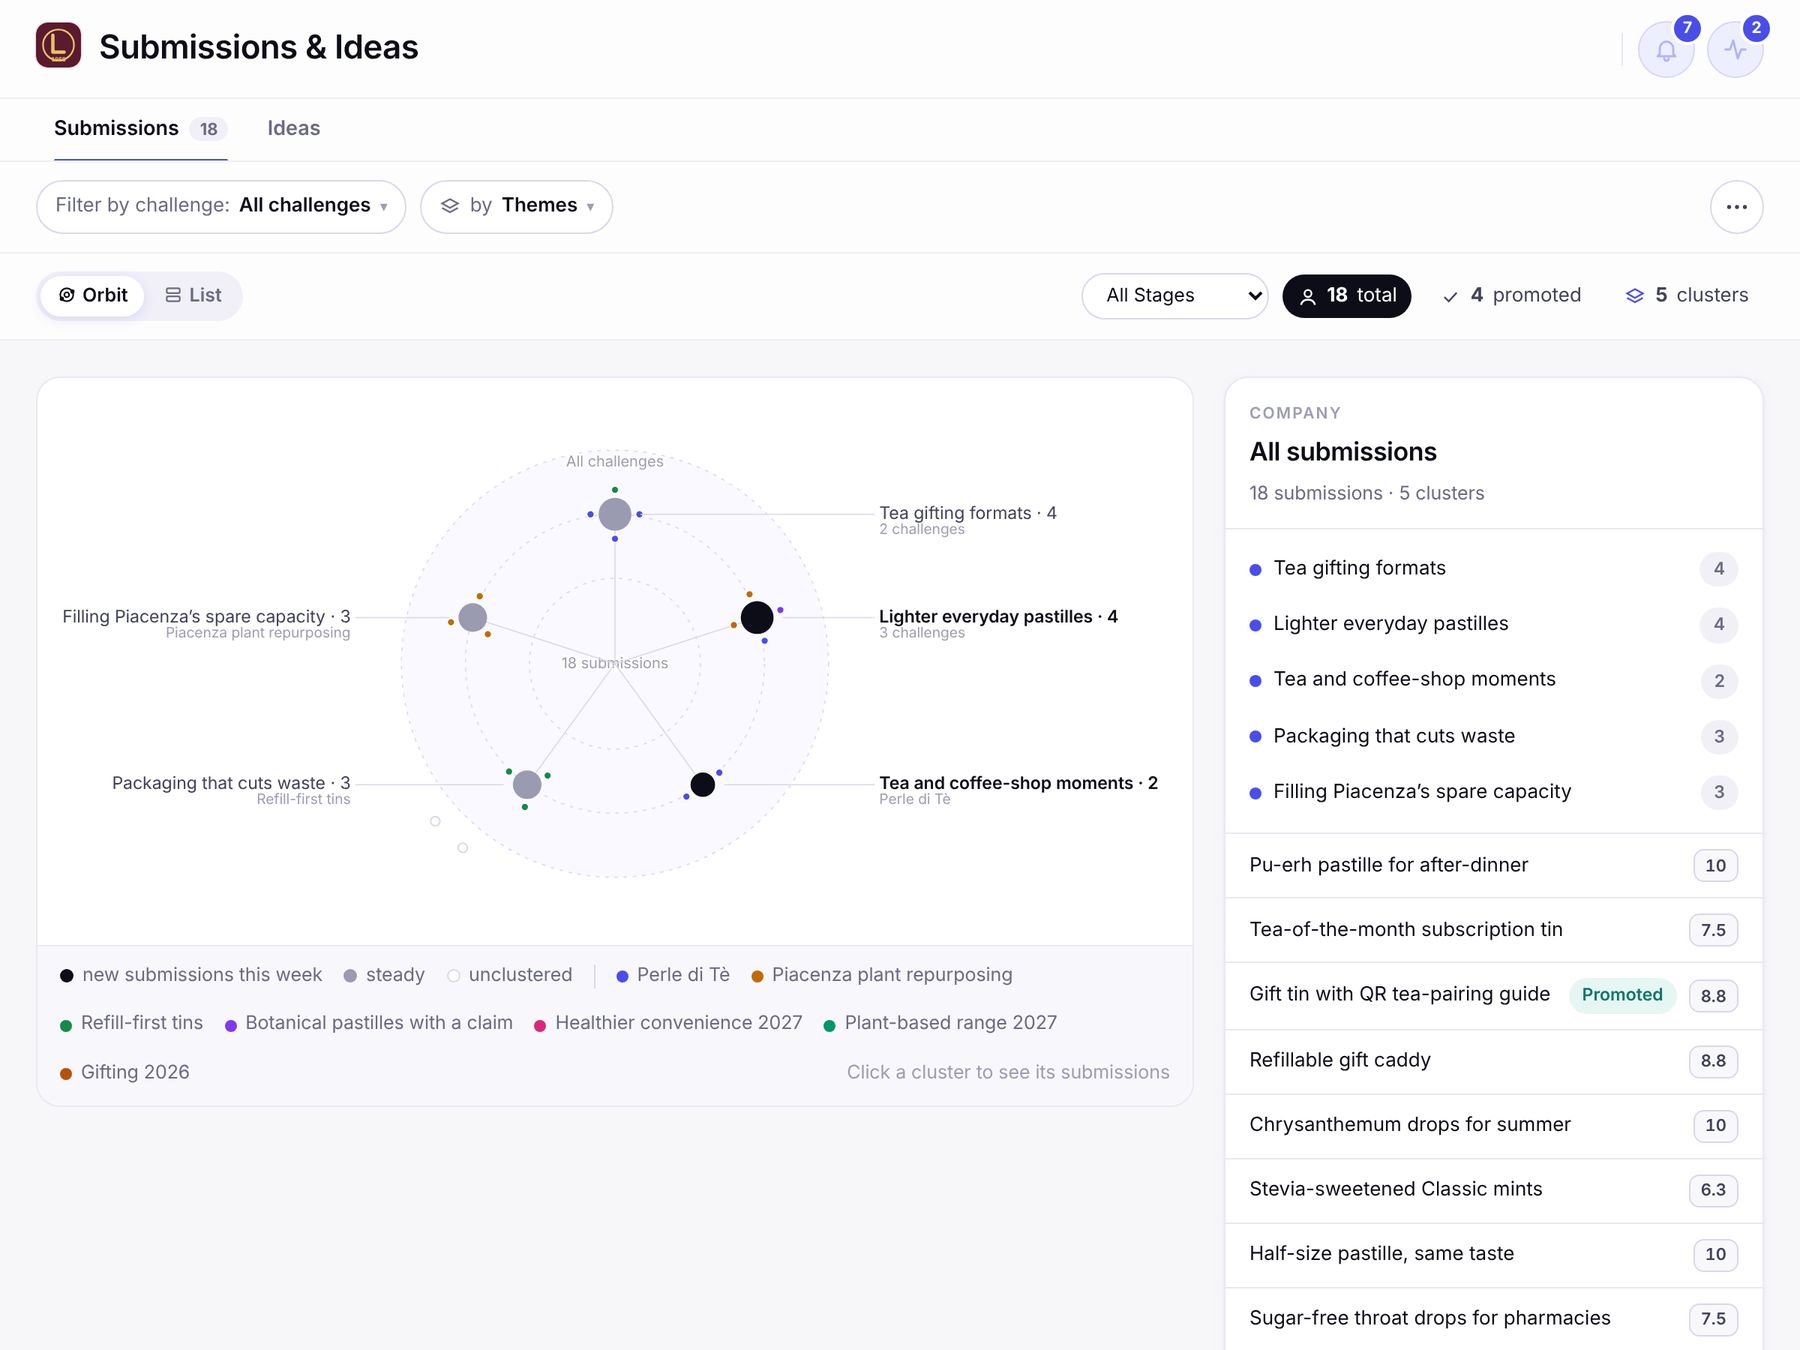Click the Healthier convenience 2027 legend entry

point(668,1023)
